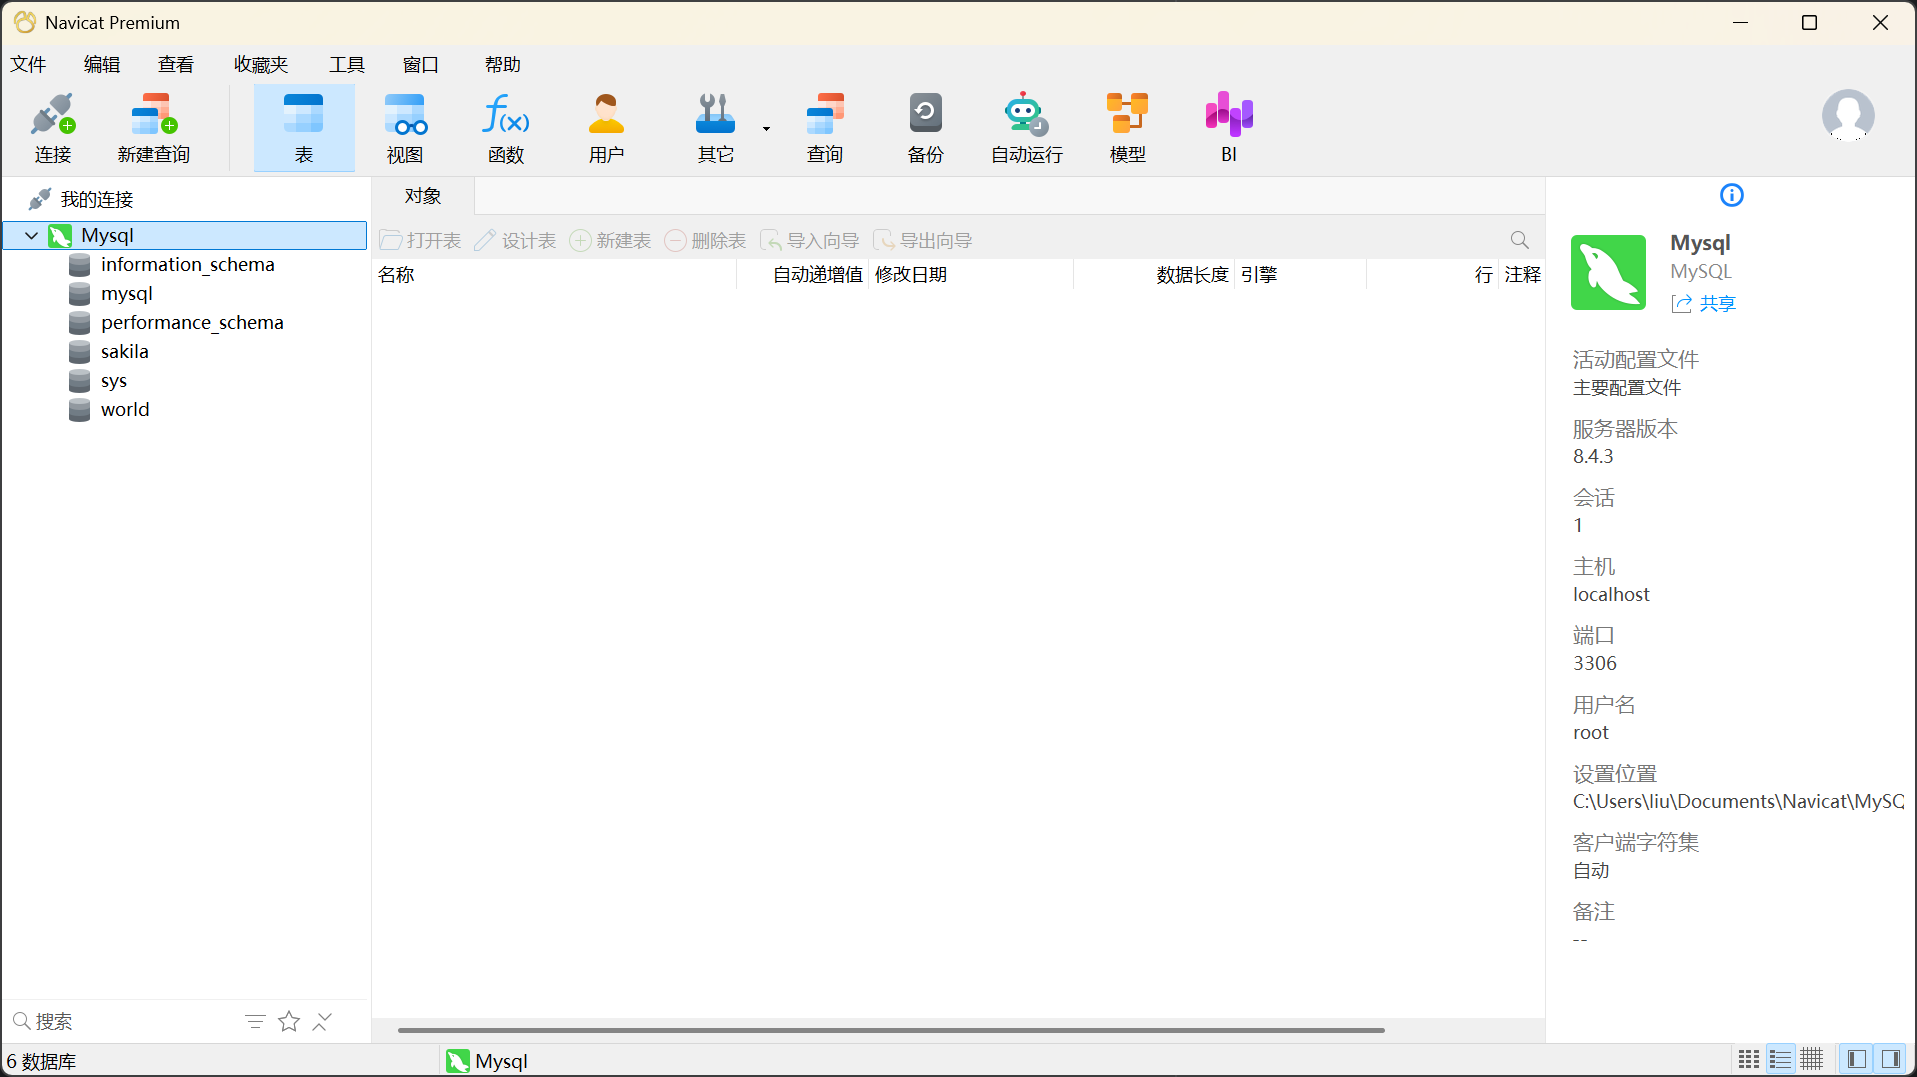Open dropdown arrow next to Others (其它)
This screenshot has width=1917, height=1077.
pyautogui.click(x=766, y=129)
